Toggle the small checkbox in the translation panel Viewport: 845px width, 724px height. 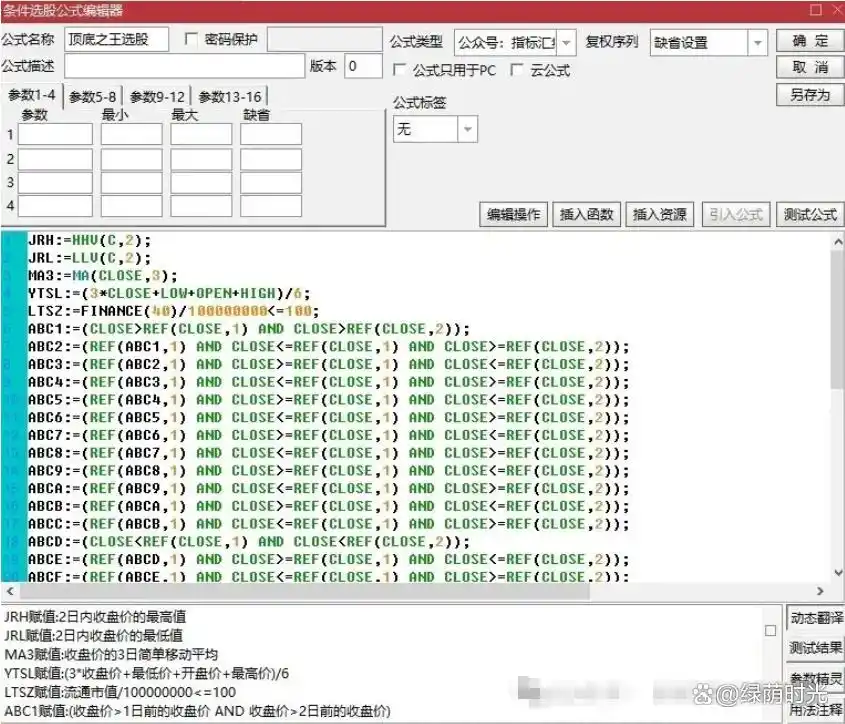pos(770,630)
